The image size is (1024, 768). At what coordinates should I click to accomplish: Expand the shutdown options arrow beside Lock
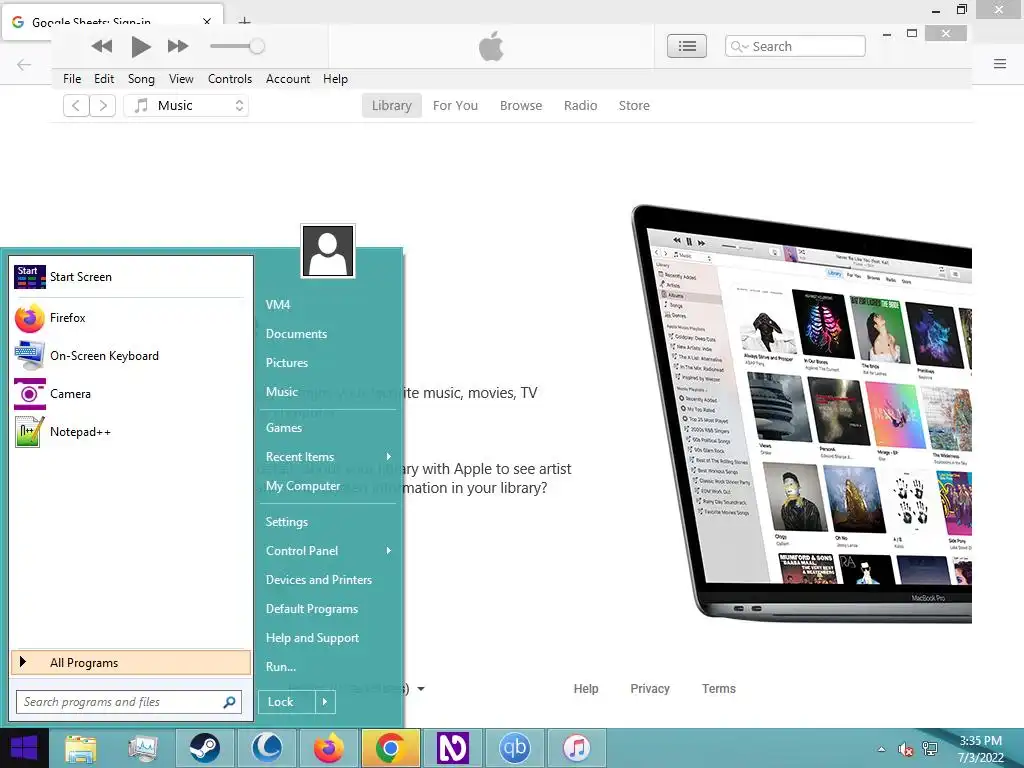[325, 702]
